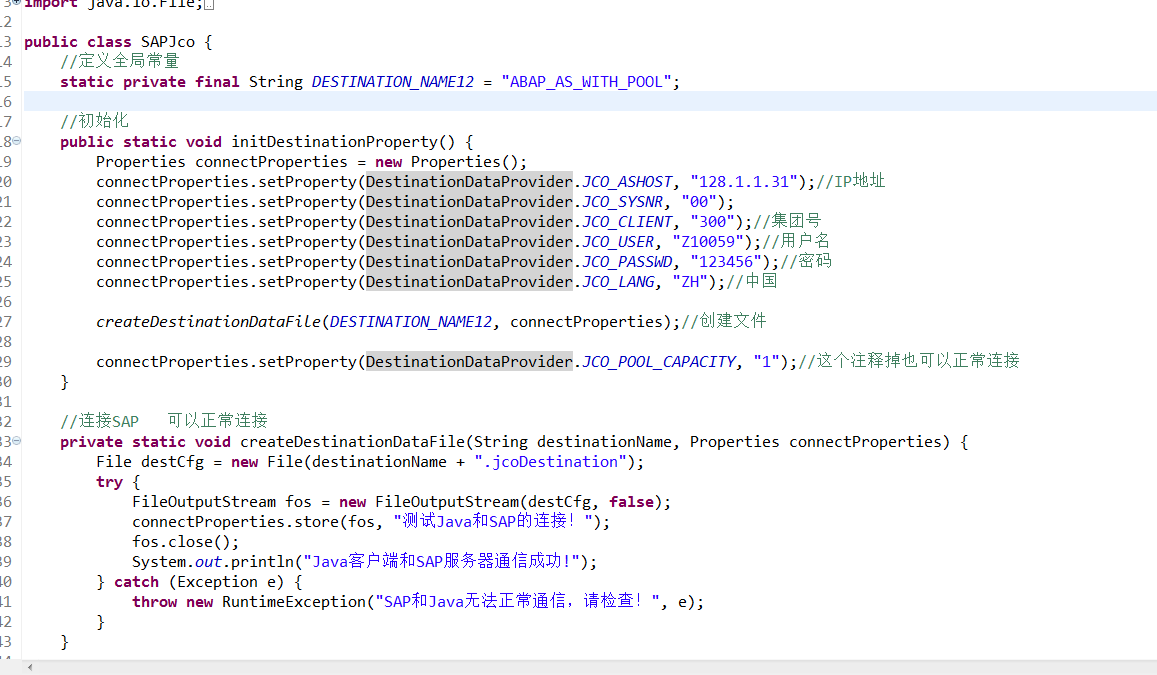Image resolution: width=1157 pixels, height=675 pixels.
Task: Click the JCO_ASHOST constant
Action: point(627,182)
